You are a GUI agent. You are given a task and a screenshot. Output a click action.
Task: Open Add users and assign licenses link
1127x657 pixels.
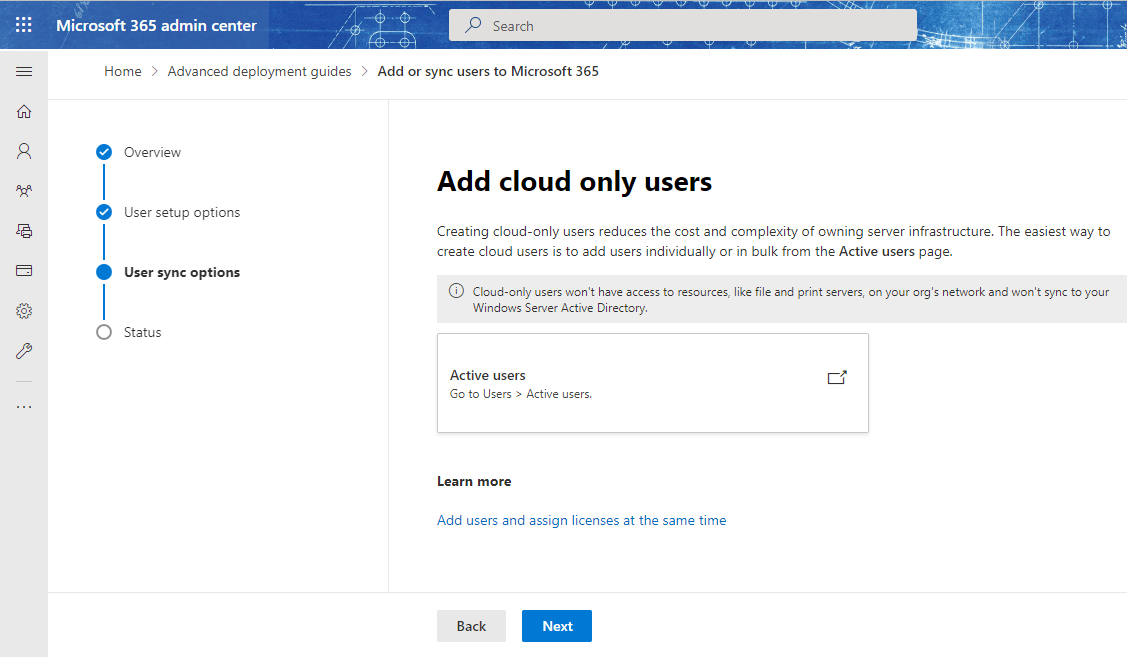point(581,520)
